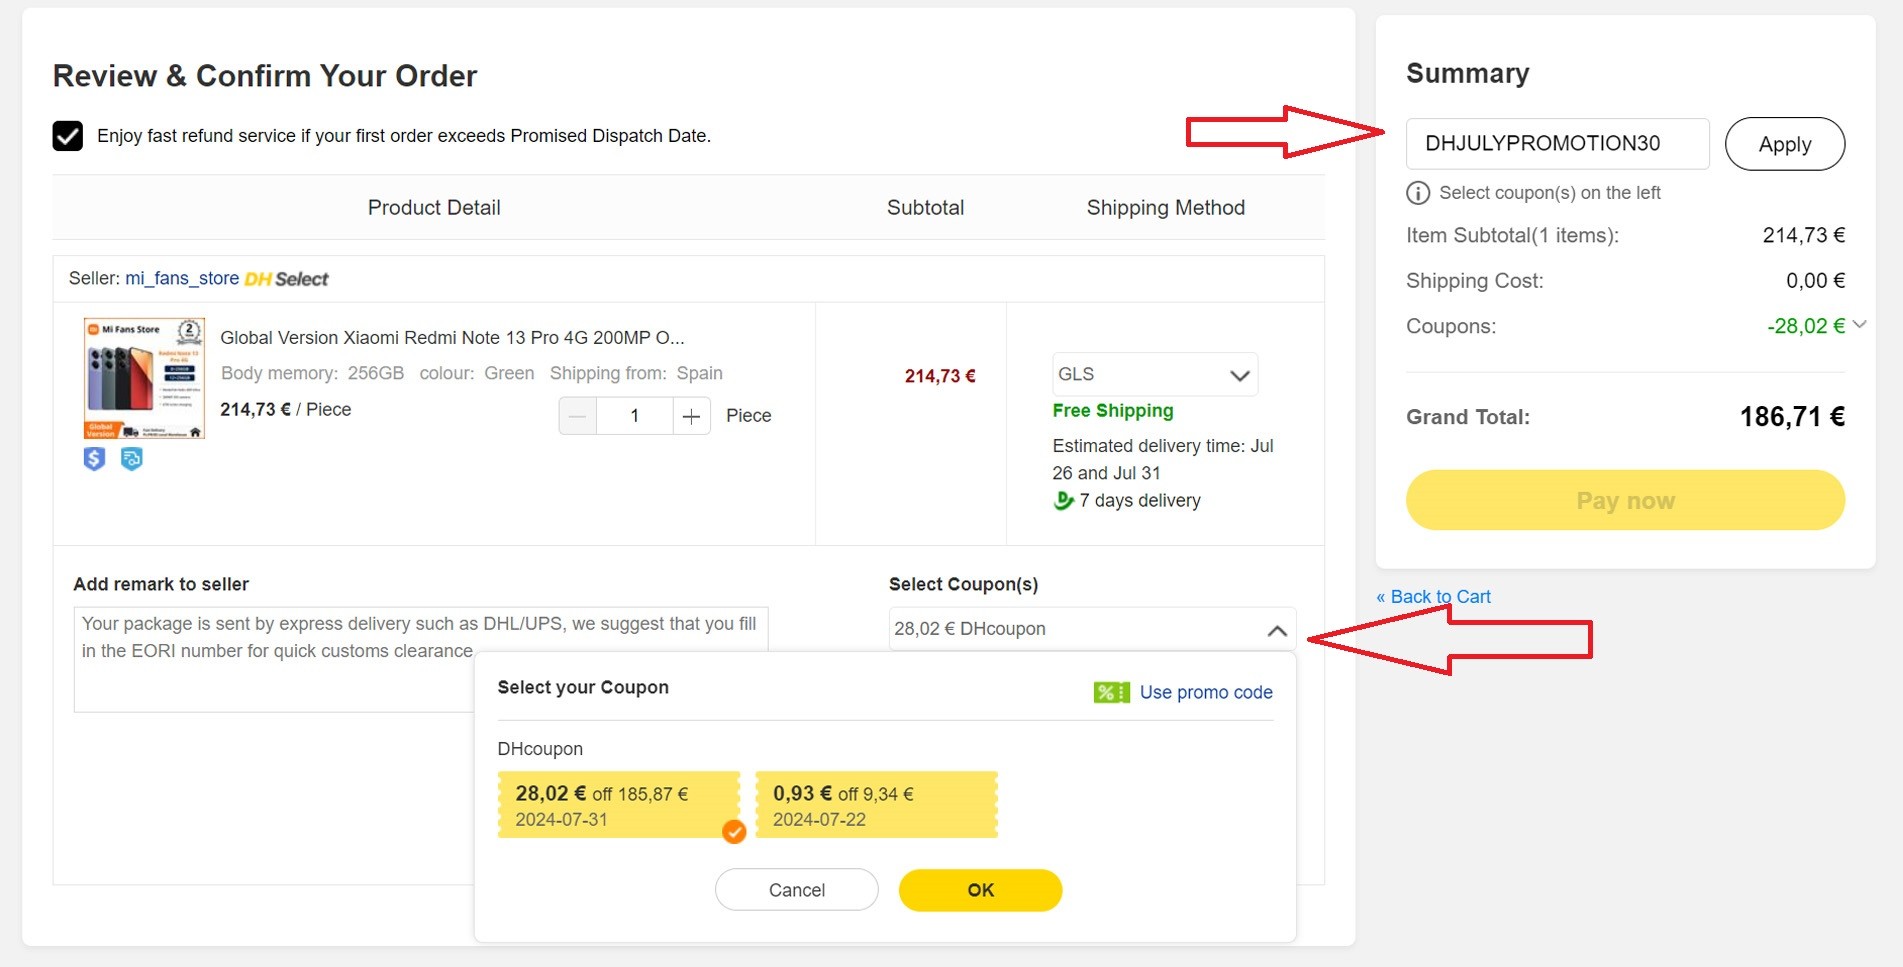Cancel the coupon selection
The width and height of the screenshot is (1903, 967).
[x=796, y=890]
